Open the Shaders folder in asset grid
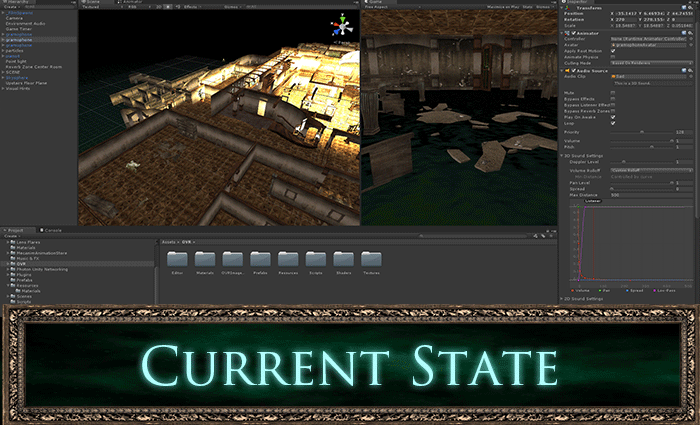 tap(343, 258)
